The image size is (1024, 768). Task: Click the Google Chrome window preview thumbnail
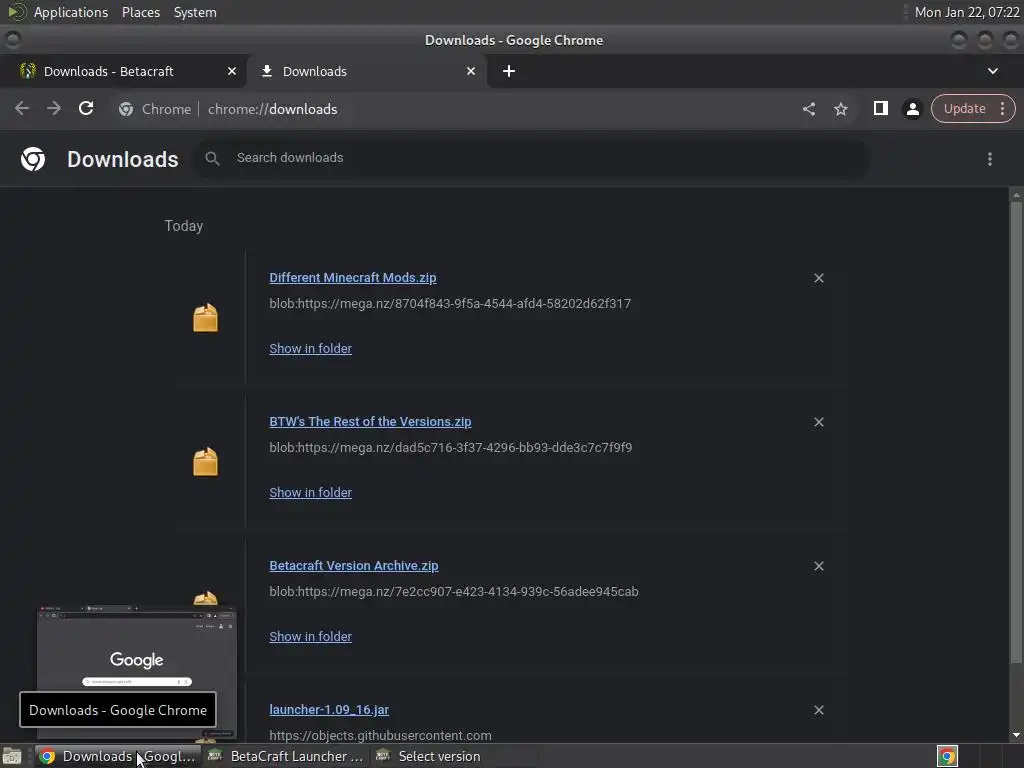coord(136,671)
